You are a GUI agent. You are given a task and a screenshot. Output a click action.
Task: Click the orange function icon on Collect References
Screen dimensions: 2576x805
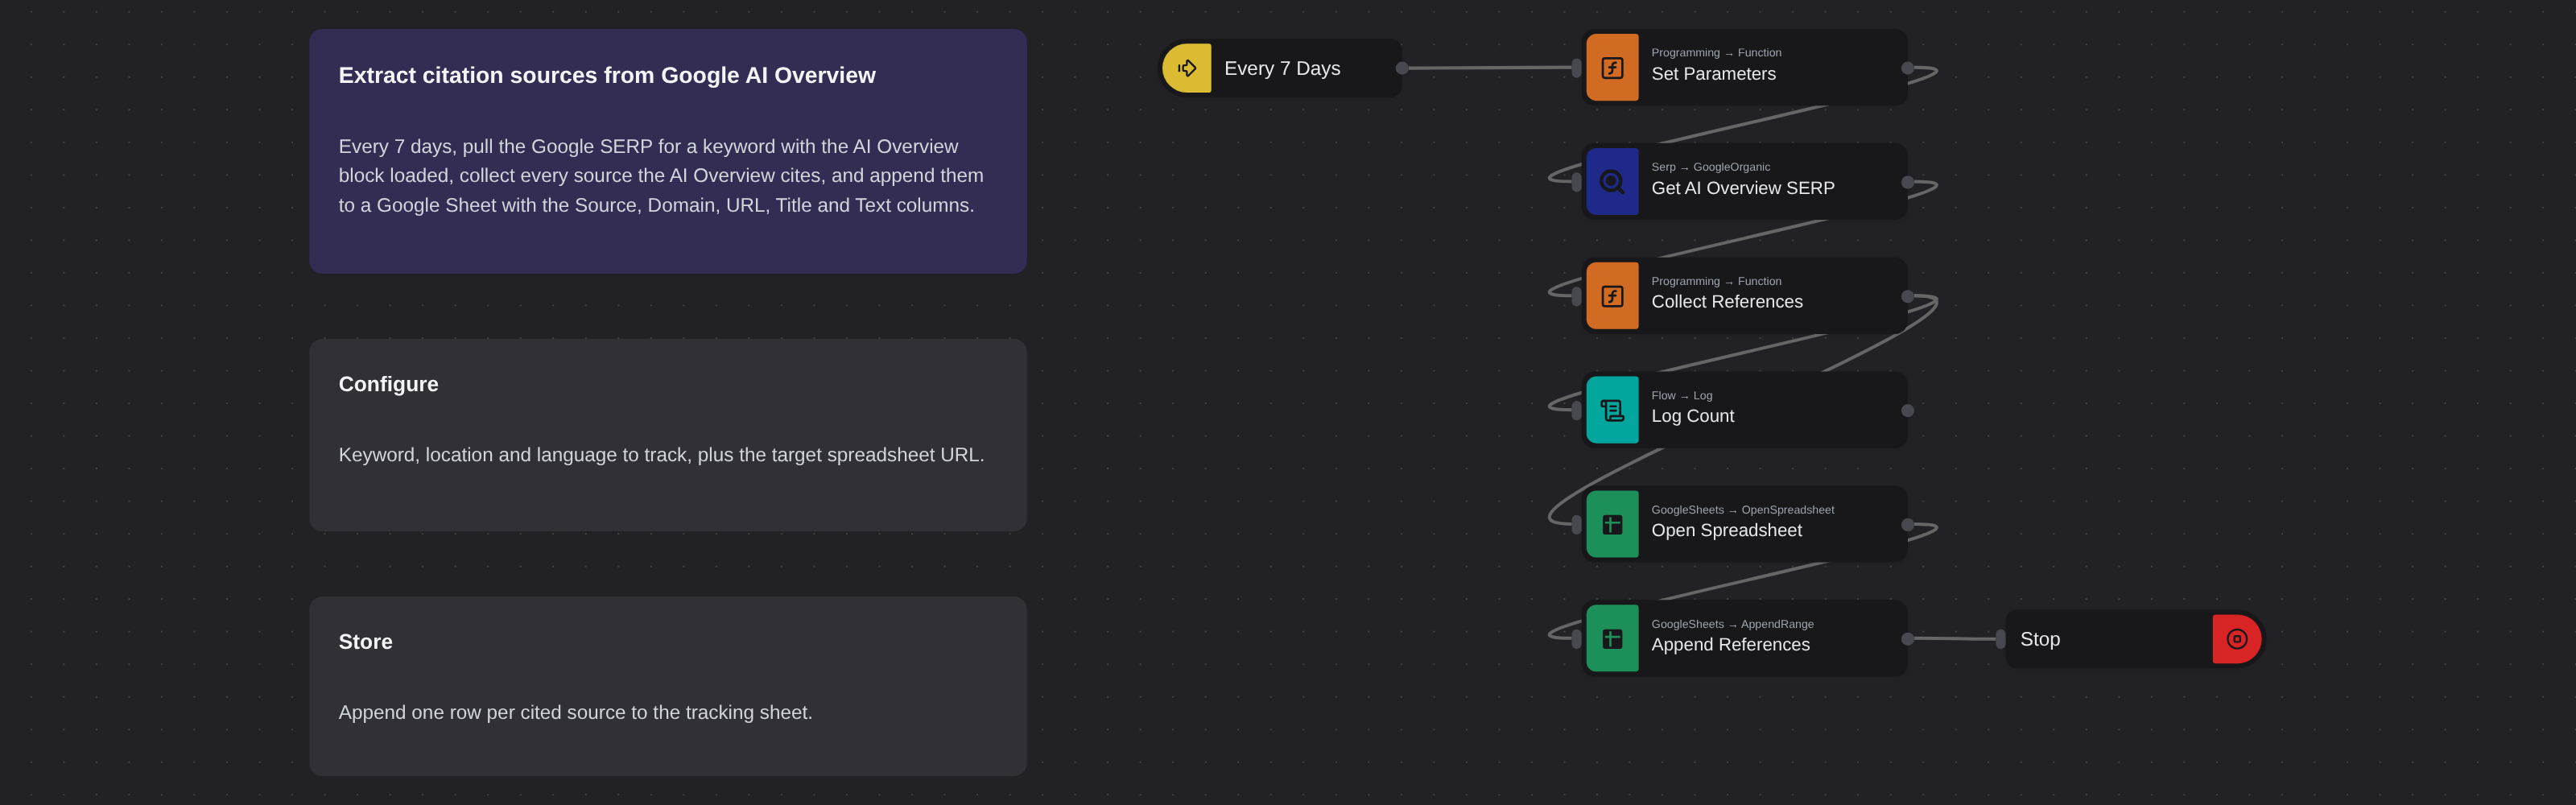(x=1612, y=296)
